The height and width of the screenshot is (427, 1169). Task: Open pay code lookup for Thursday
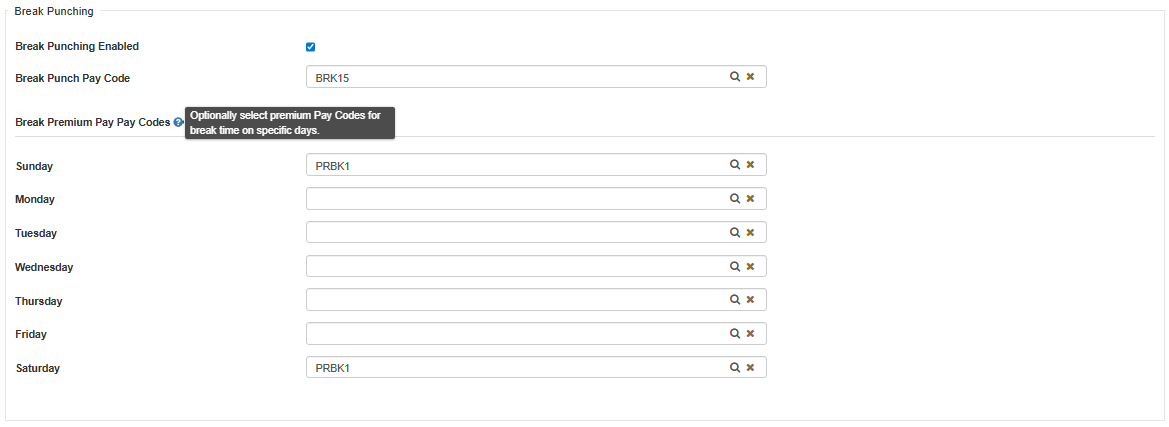(x=734, y=300)
